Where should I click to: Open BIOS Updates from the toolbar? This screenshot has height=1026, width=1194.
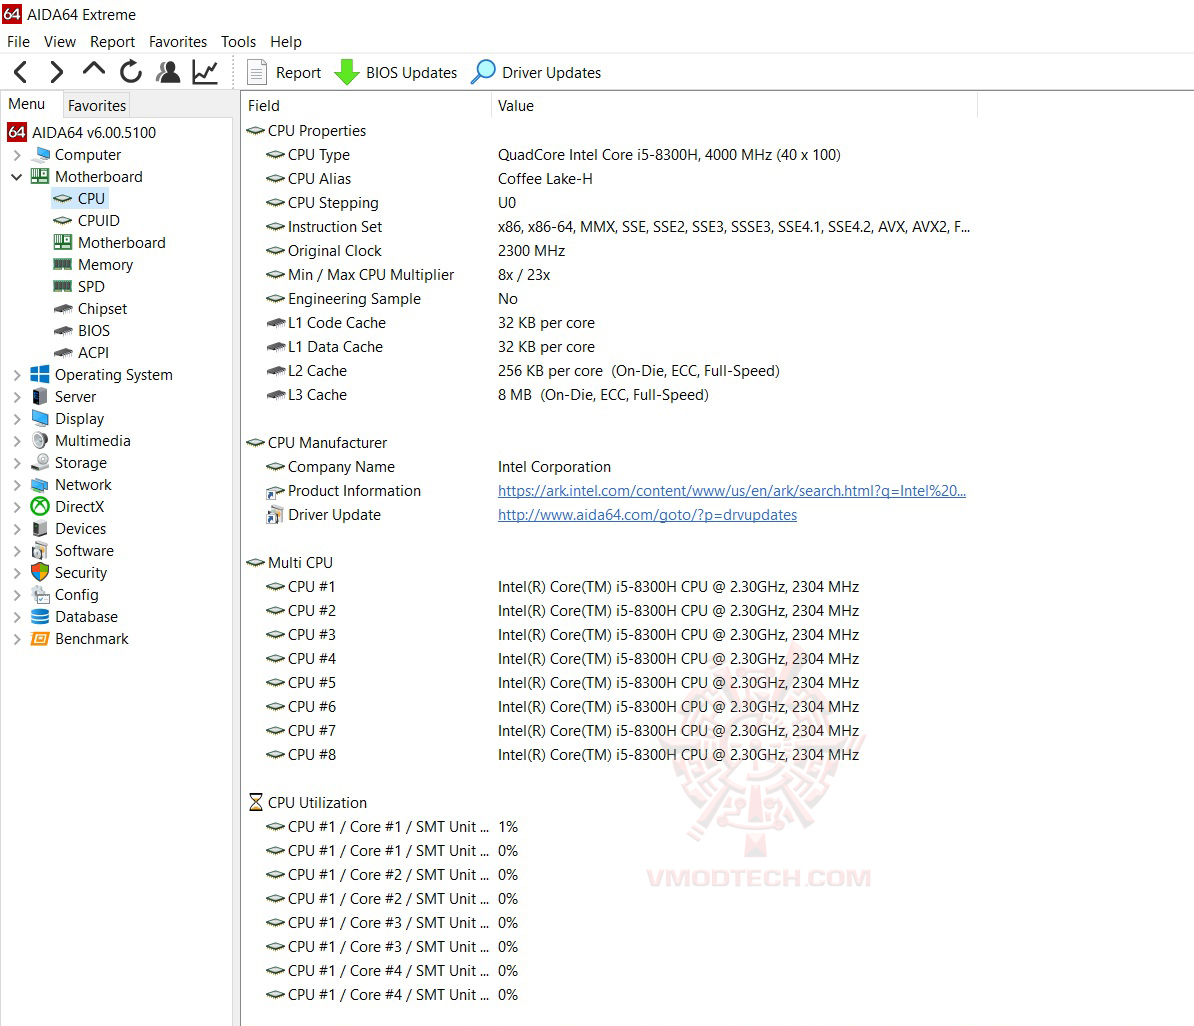[396, 72]
